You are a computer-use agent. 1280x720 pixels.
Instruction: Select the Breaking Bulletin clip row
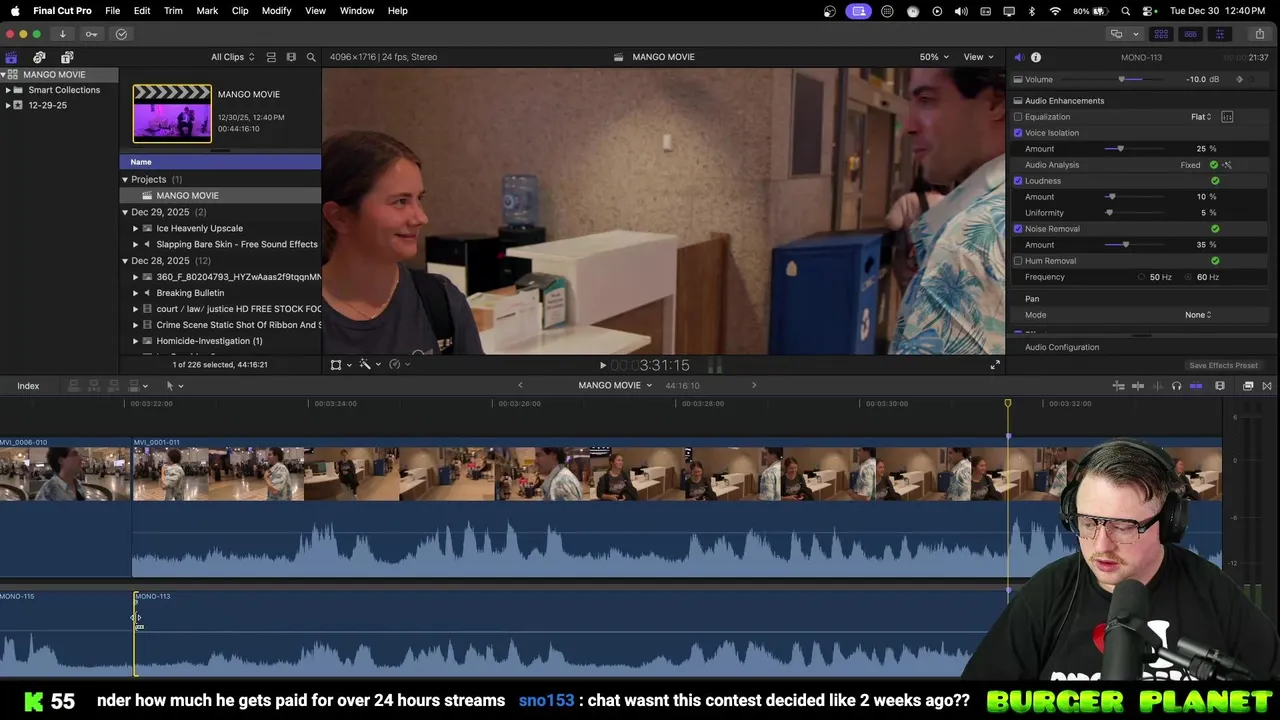point(221,293)
